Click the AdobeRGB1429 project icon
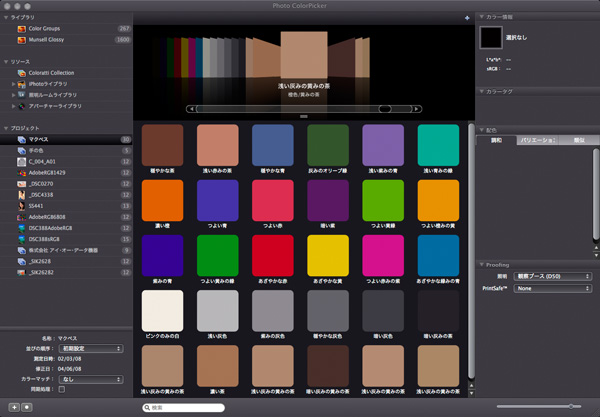The height and width of the screenshot is (417, 600). (21, 172)
